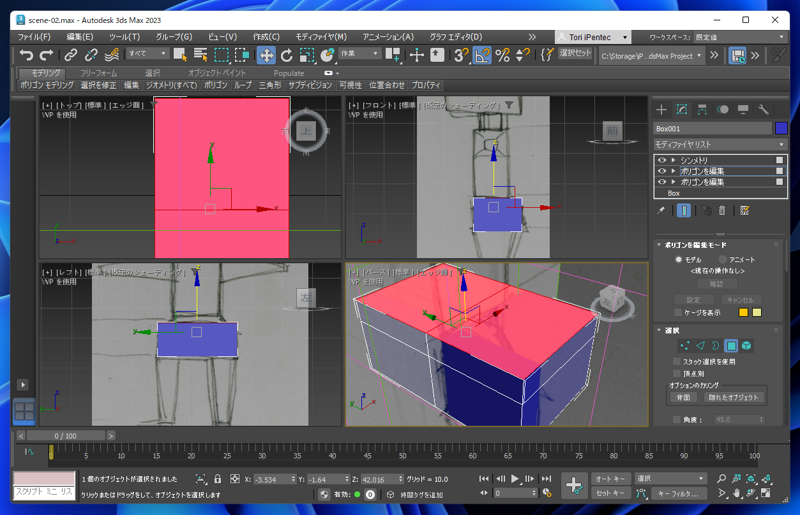Click the pale yellow cage color swatch
Screen dimensions: 800x515
[x=757, y=312]
